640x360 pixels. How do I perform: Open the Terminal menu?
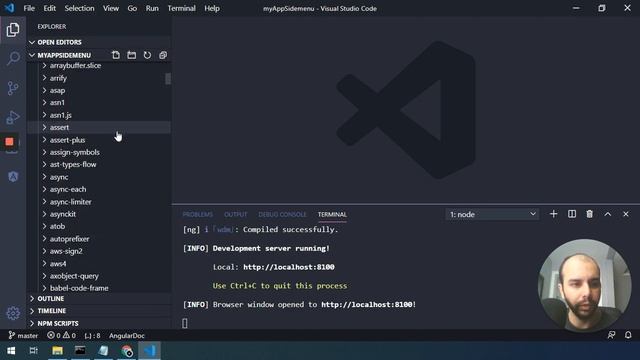[182, 8]
